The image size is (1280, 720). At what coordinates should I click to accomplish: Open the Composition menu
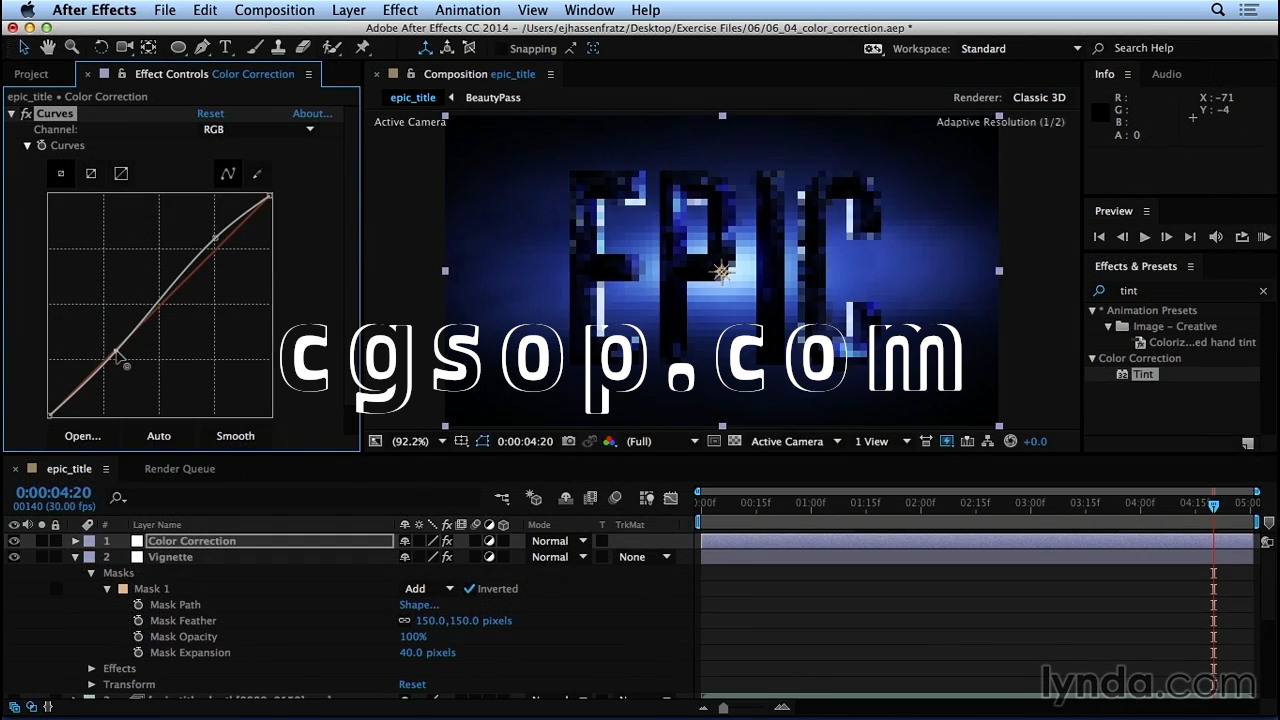click(274, 10)
